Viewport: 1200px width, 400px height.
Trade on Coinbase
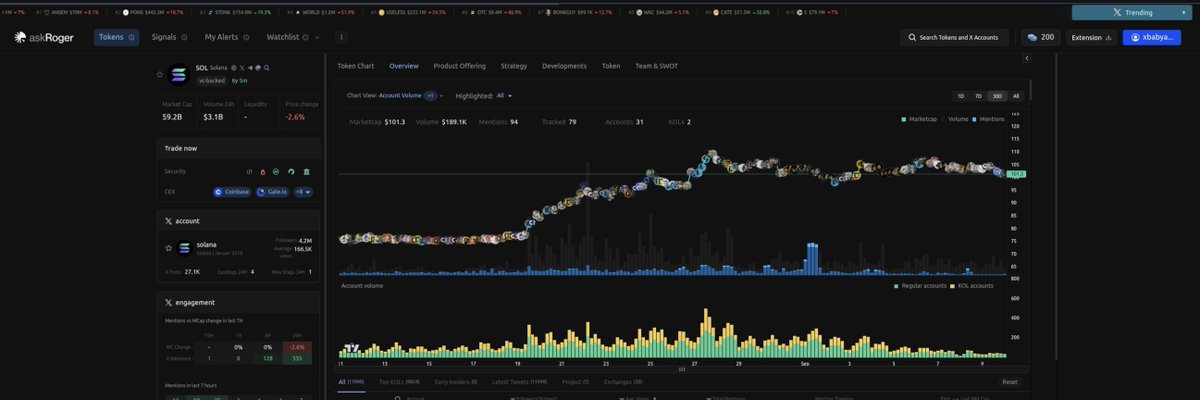point(232,191)
